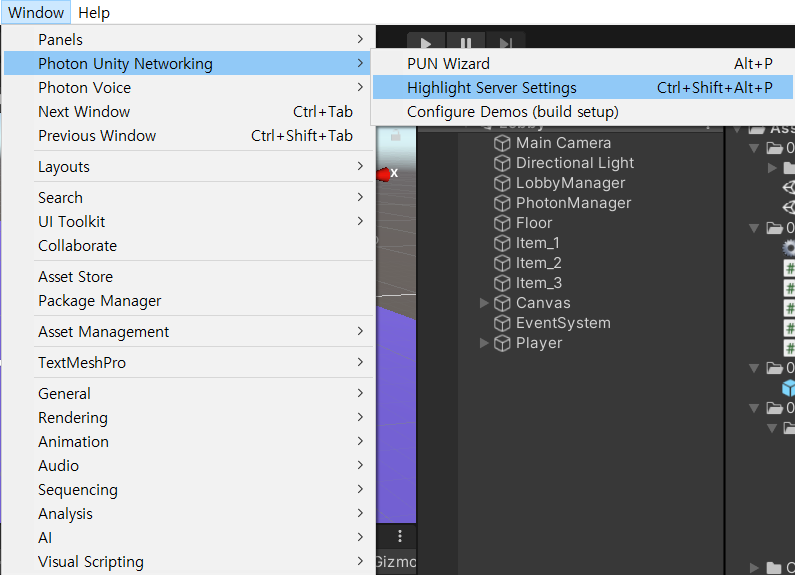Click the Pause button in toolbar

click(465, 42)
